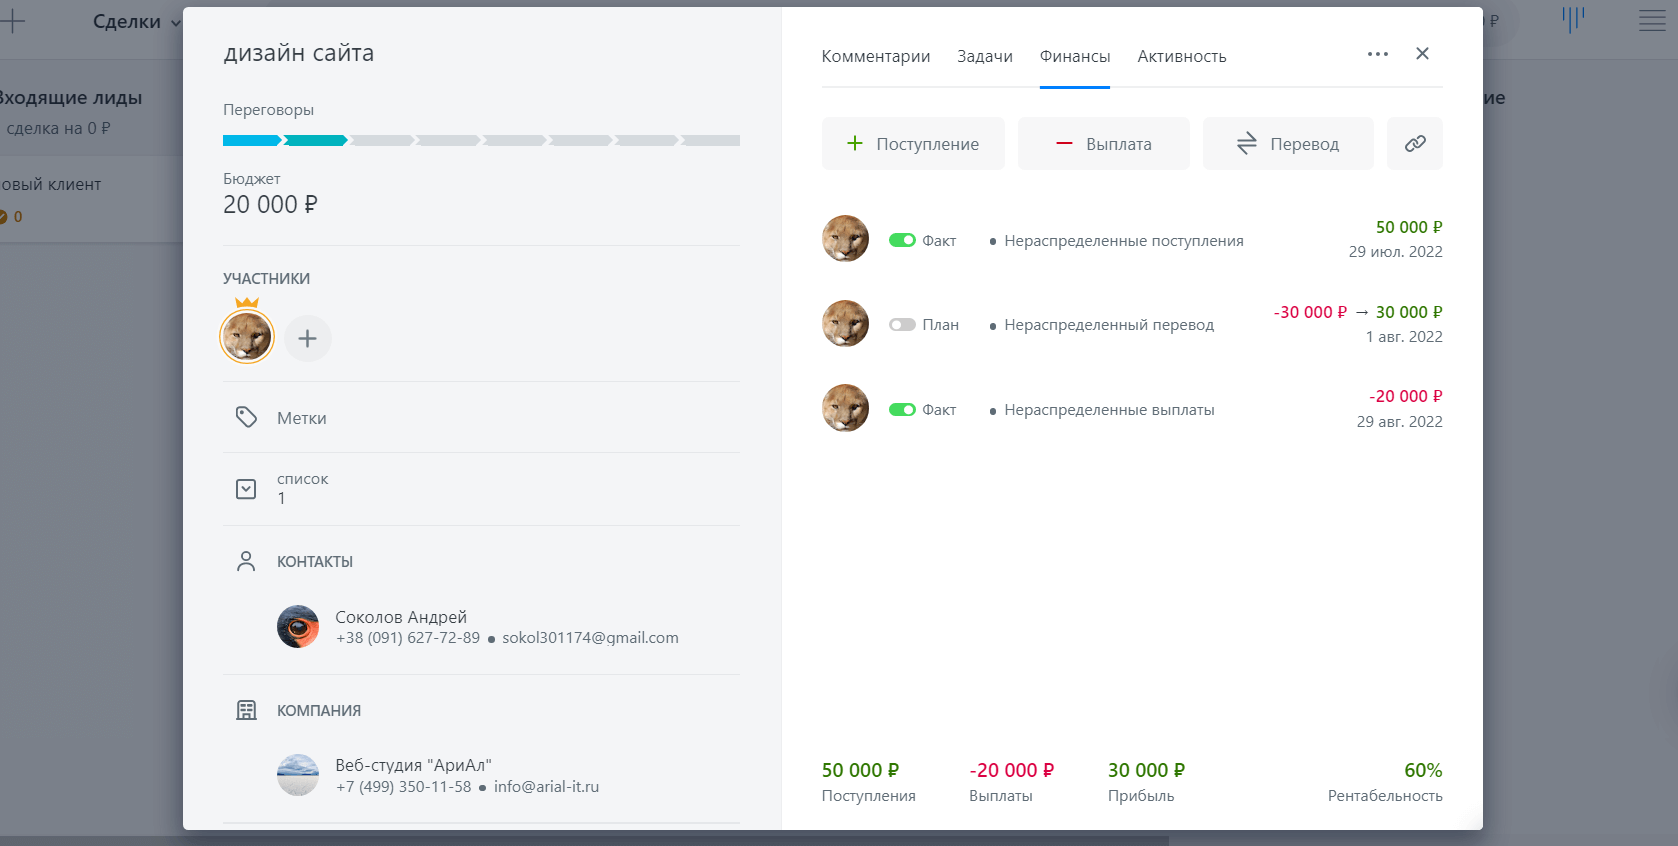Switch to the Комментарии tab
1678x846 pixels.
point(876,56)
